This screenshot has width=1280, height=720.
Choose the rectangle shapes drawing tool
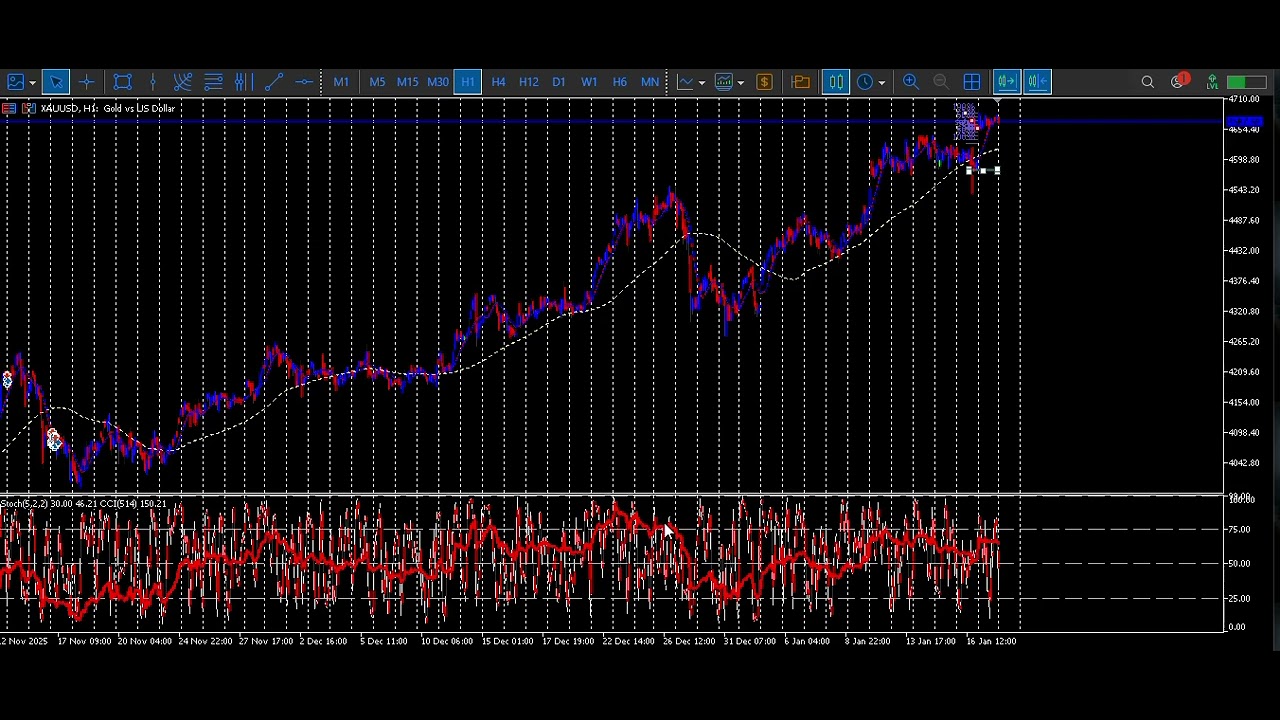point(123,82)
